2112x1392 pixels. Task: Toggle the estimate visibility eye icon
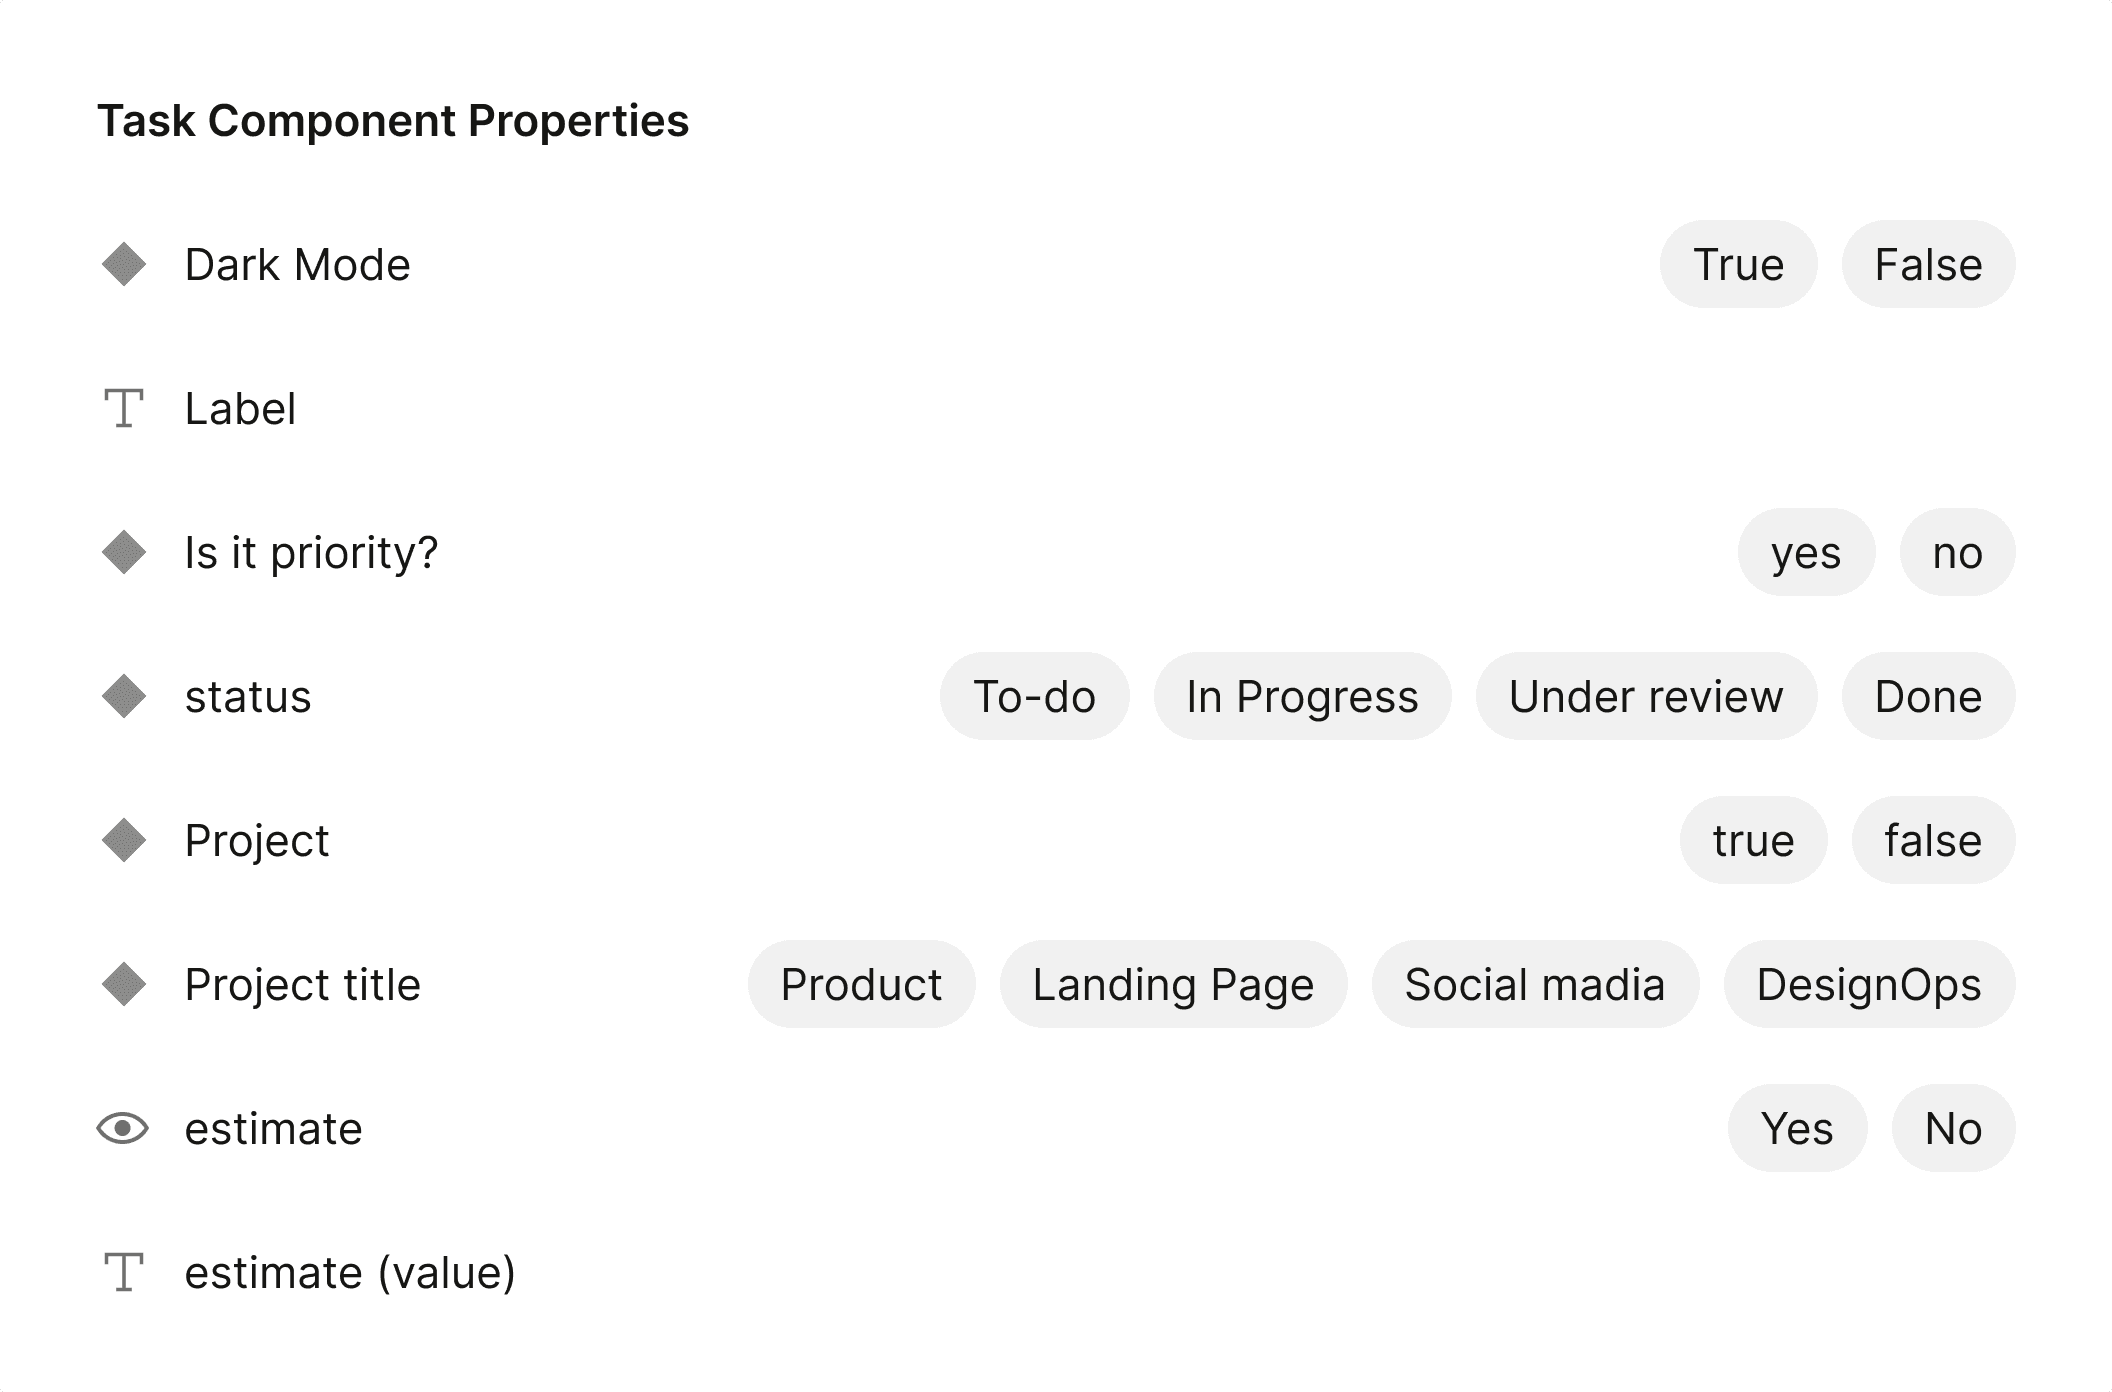point(124,1126)
